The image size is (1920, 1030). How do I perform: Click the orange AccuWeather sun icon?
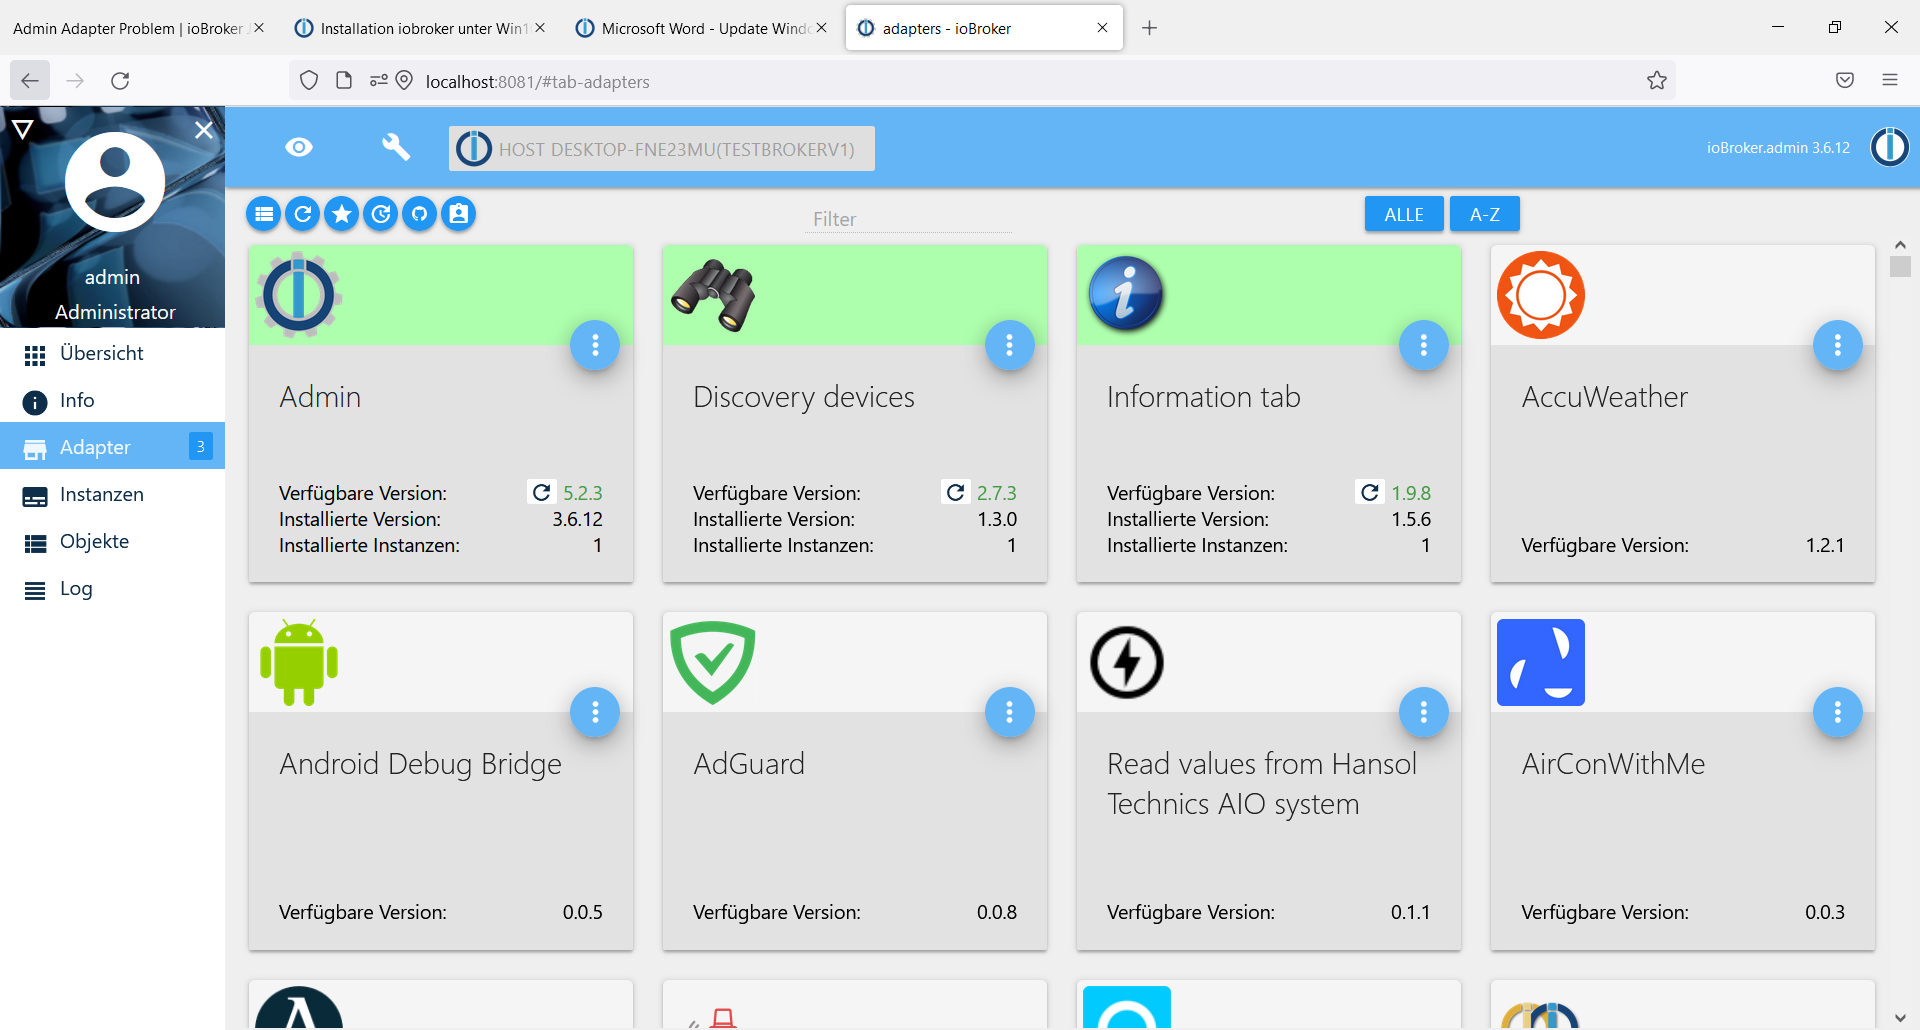tap(1541, 295)
